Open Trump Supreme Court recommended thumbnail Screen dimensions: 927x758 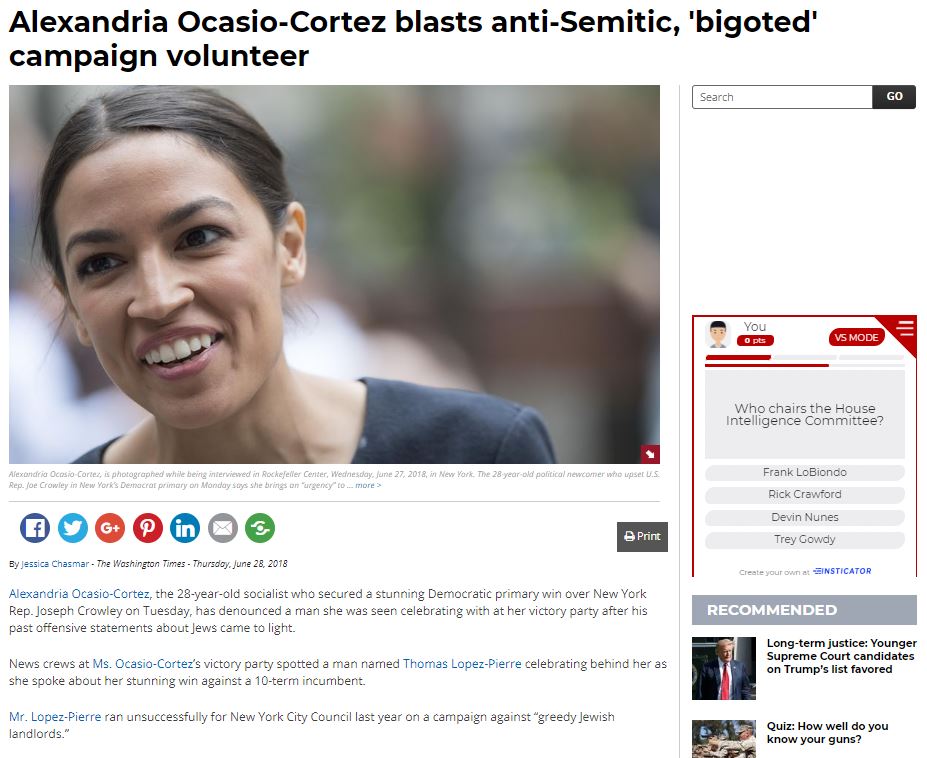[x=724, y=669]
